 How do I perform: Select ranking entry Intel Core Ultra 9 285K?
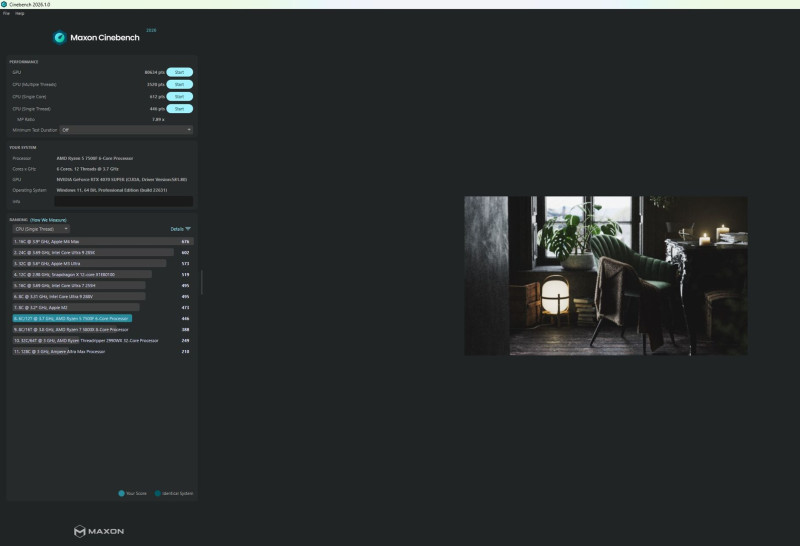103,253
